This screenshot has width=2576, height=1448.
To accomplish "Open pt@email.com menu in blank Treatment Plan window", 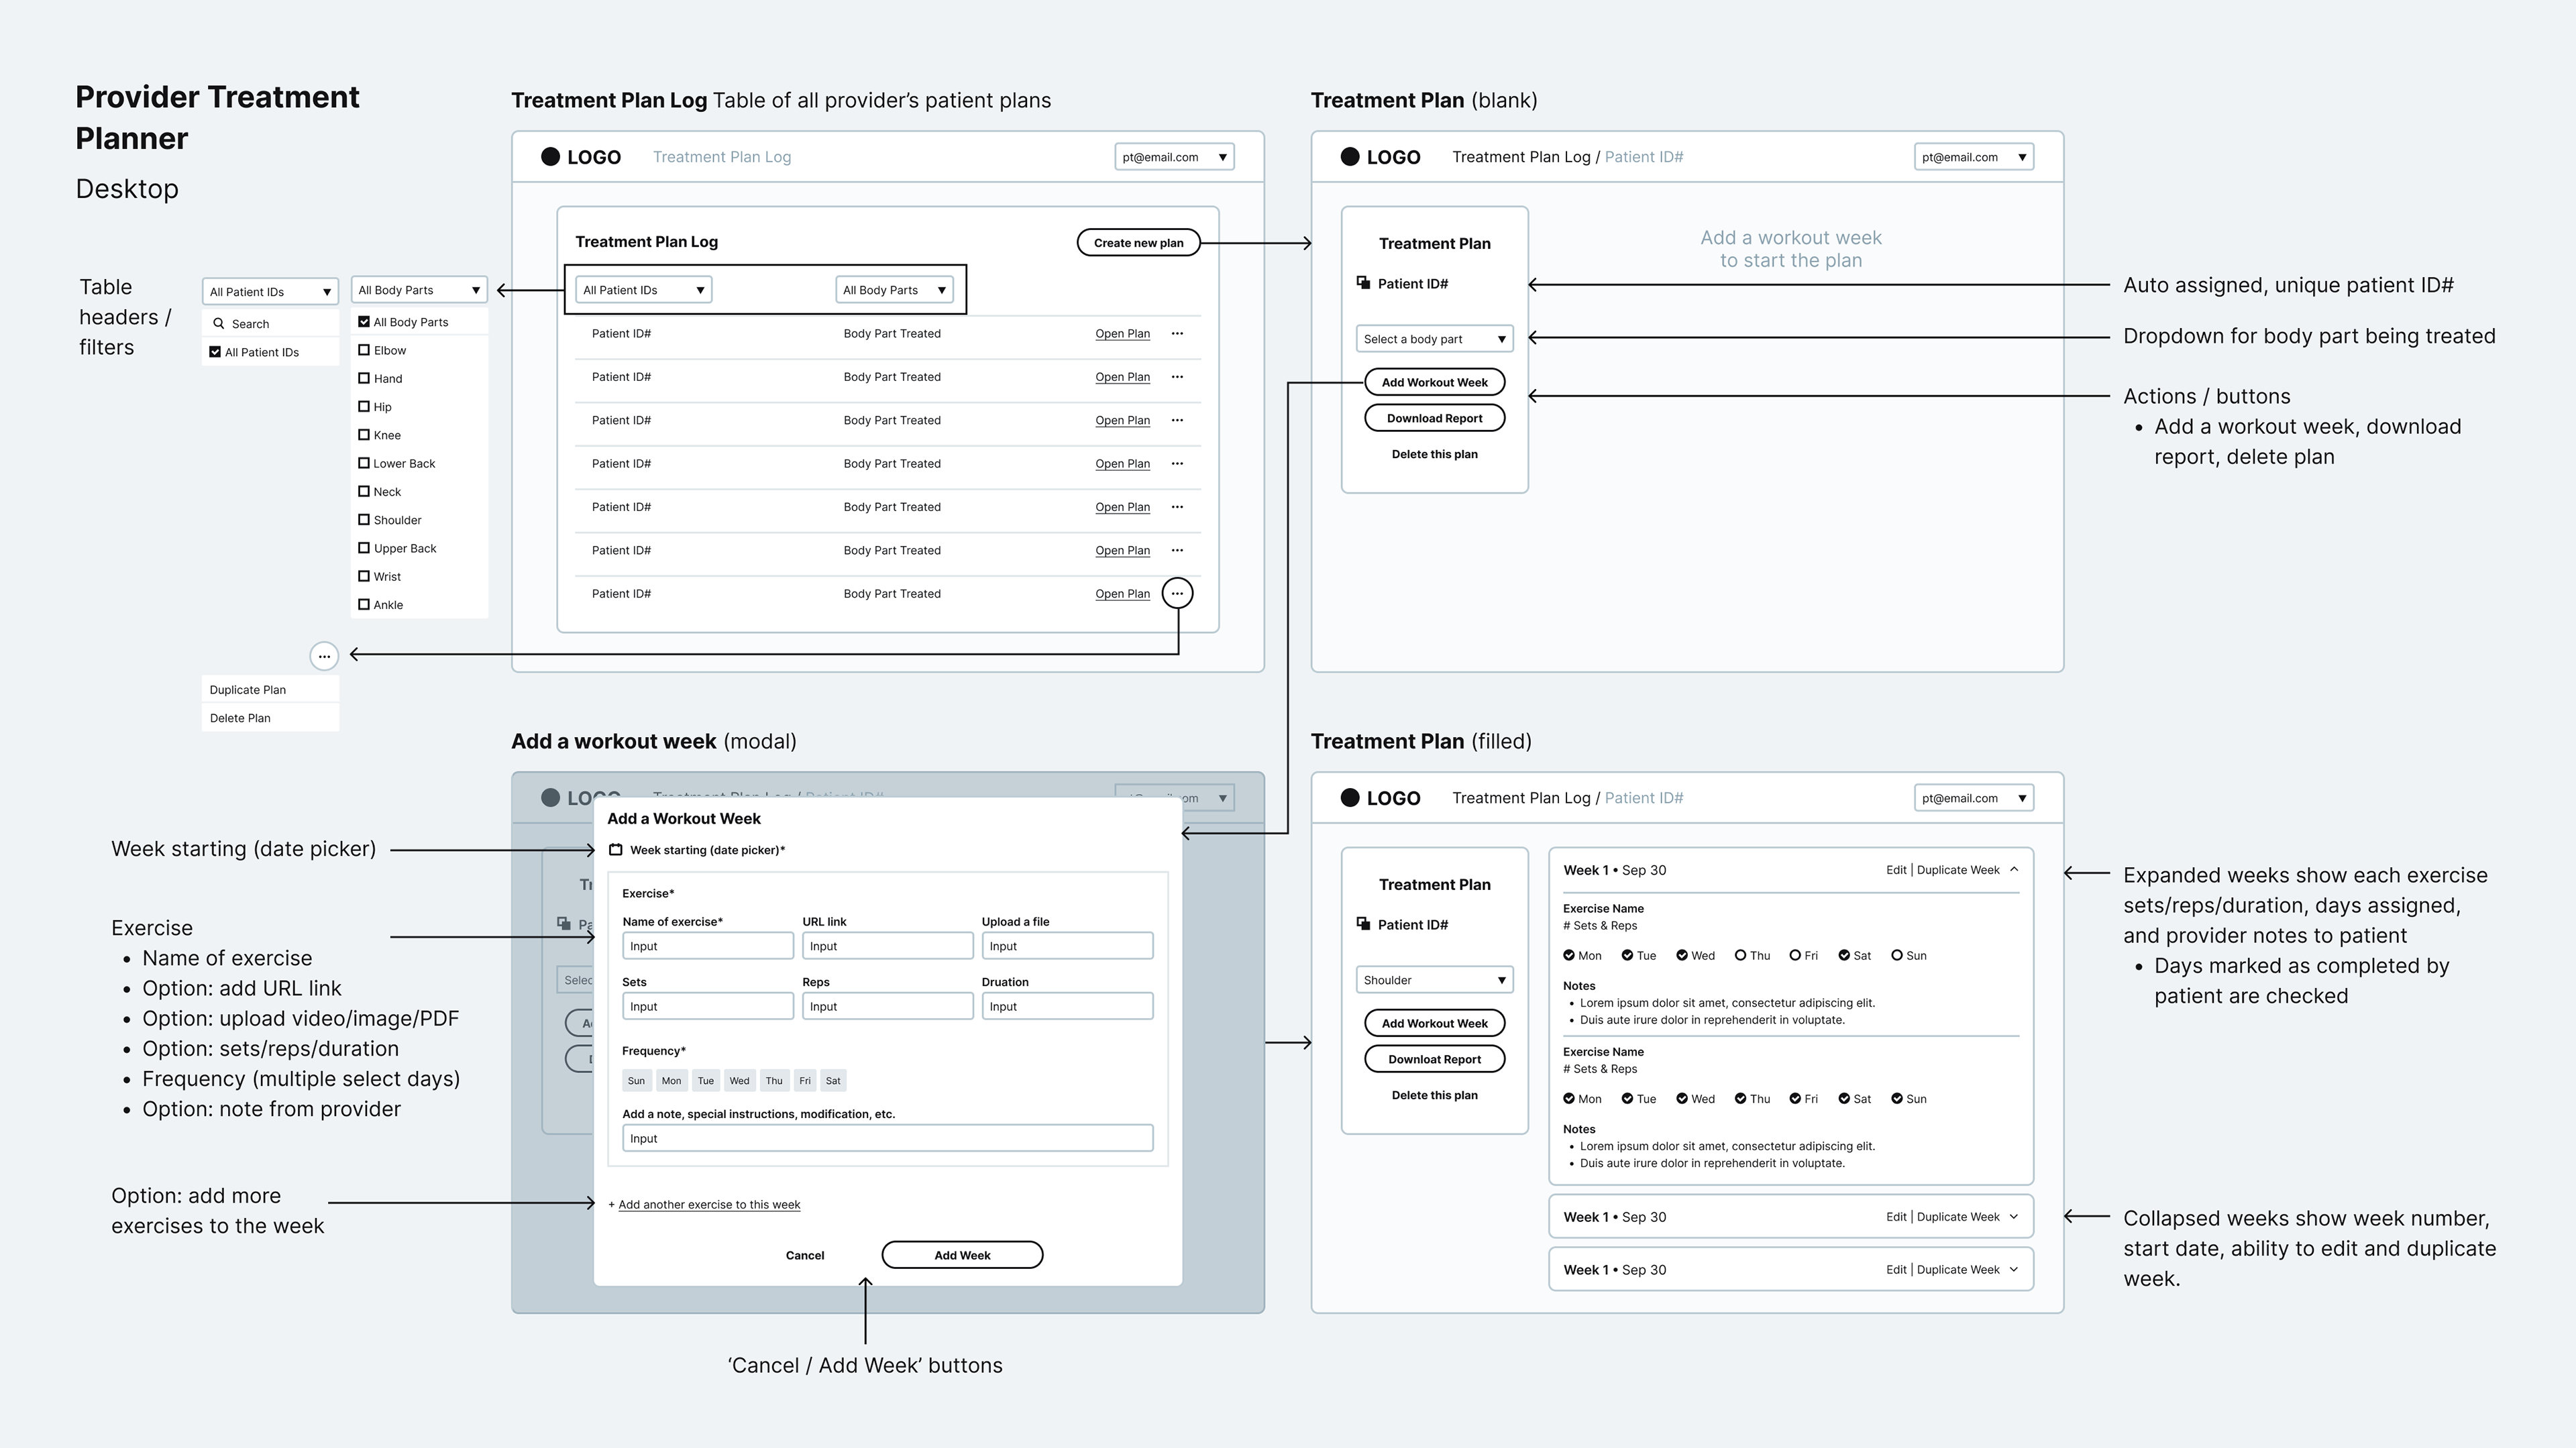I will pyautogui.click(x=1974, y=157).
